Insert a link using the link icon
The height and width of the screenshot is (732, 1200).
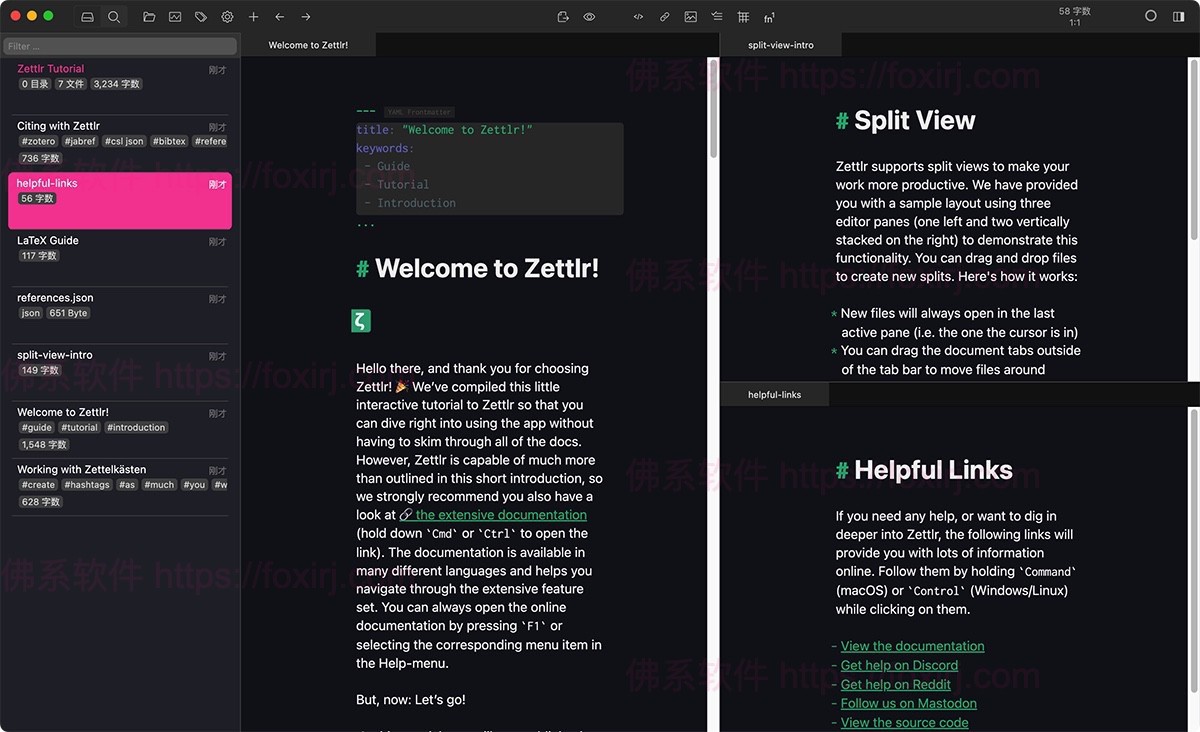click(x=665, y=16)
